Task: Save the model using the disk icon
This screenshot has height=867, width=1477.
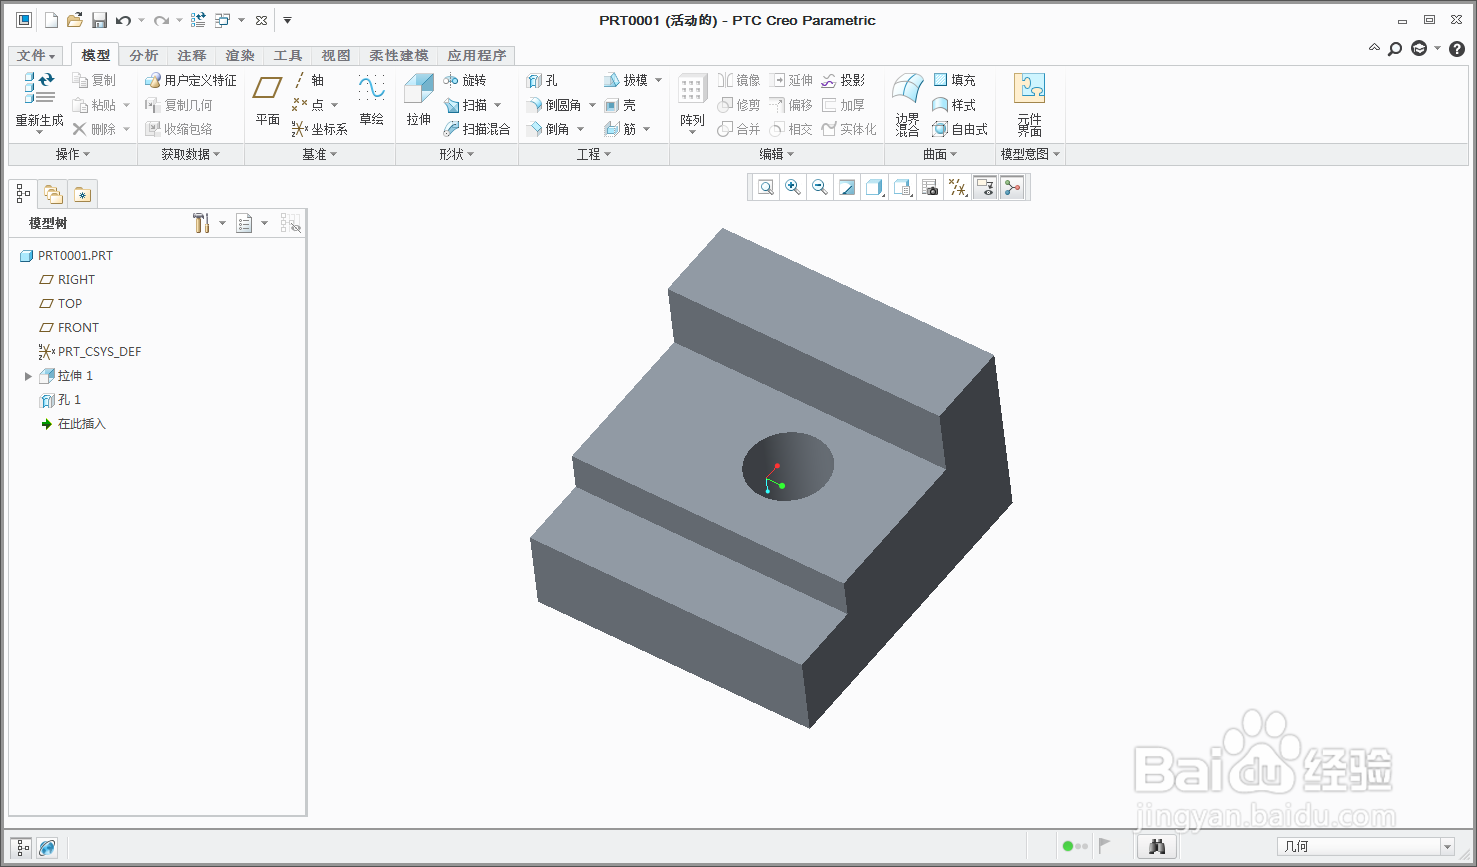Action: [x=99, y=20]
